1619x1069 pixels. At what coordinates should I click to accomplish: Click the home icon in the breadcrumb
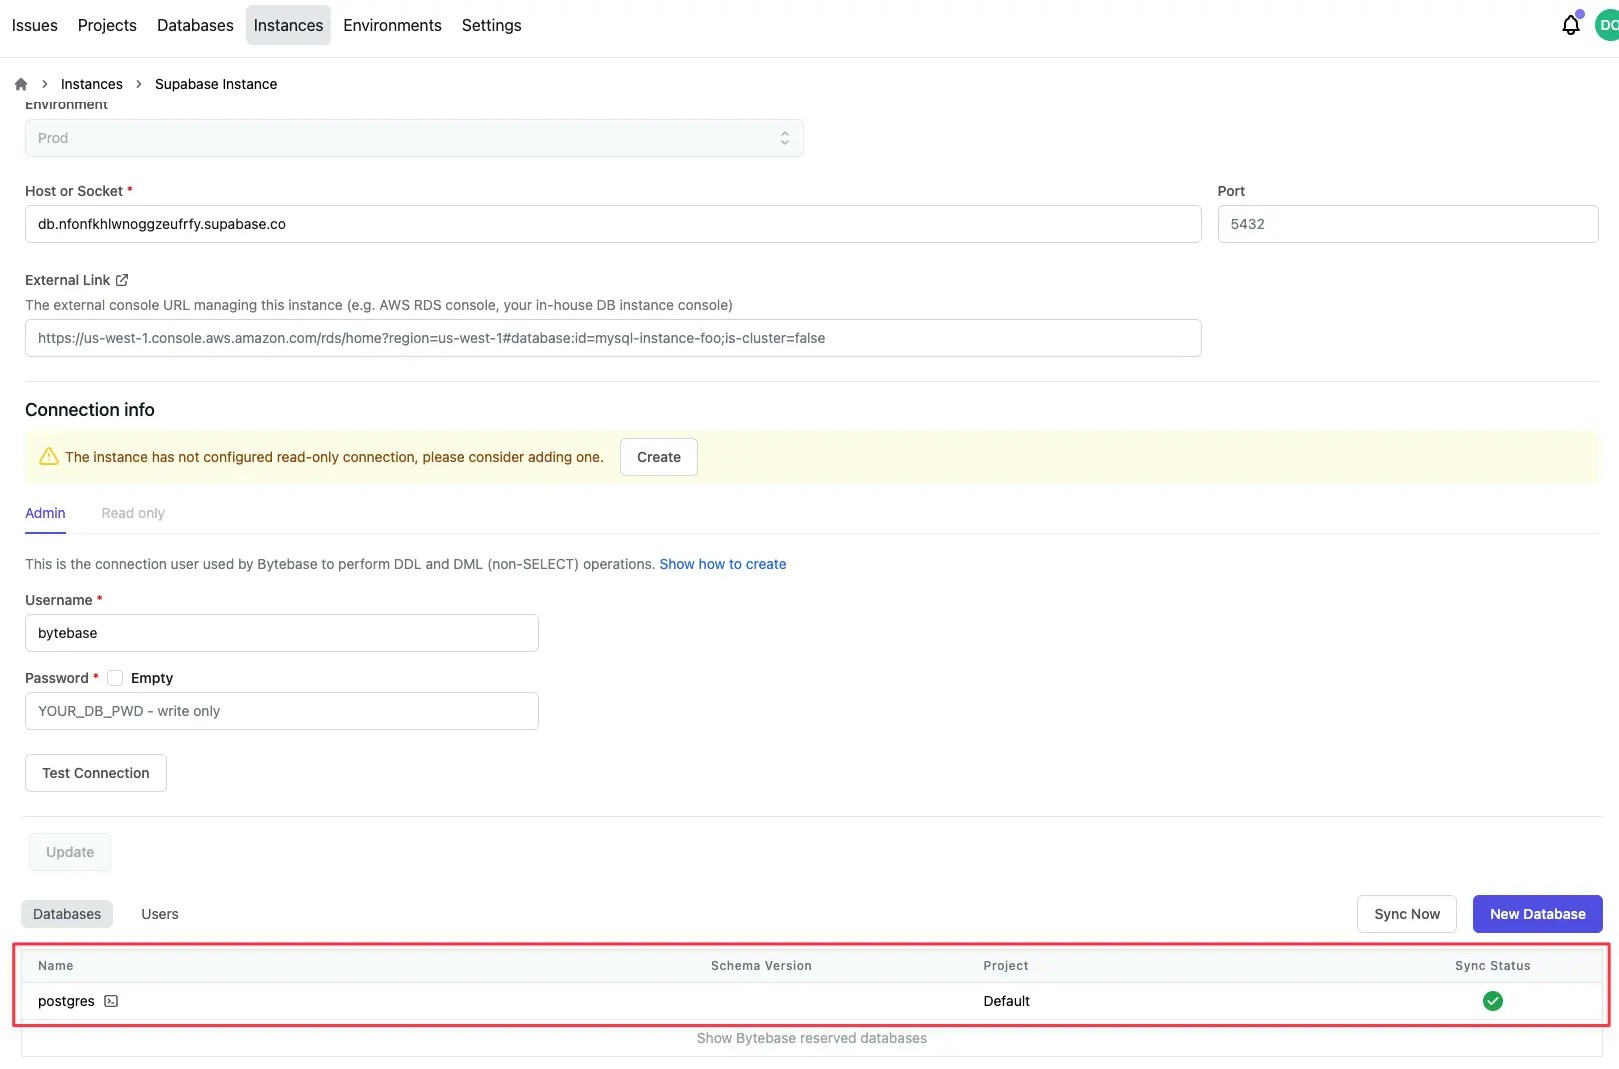click(20, 83)
